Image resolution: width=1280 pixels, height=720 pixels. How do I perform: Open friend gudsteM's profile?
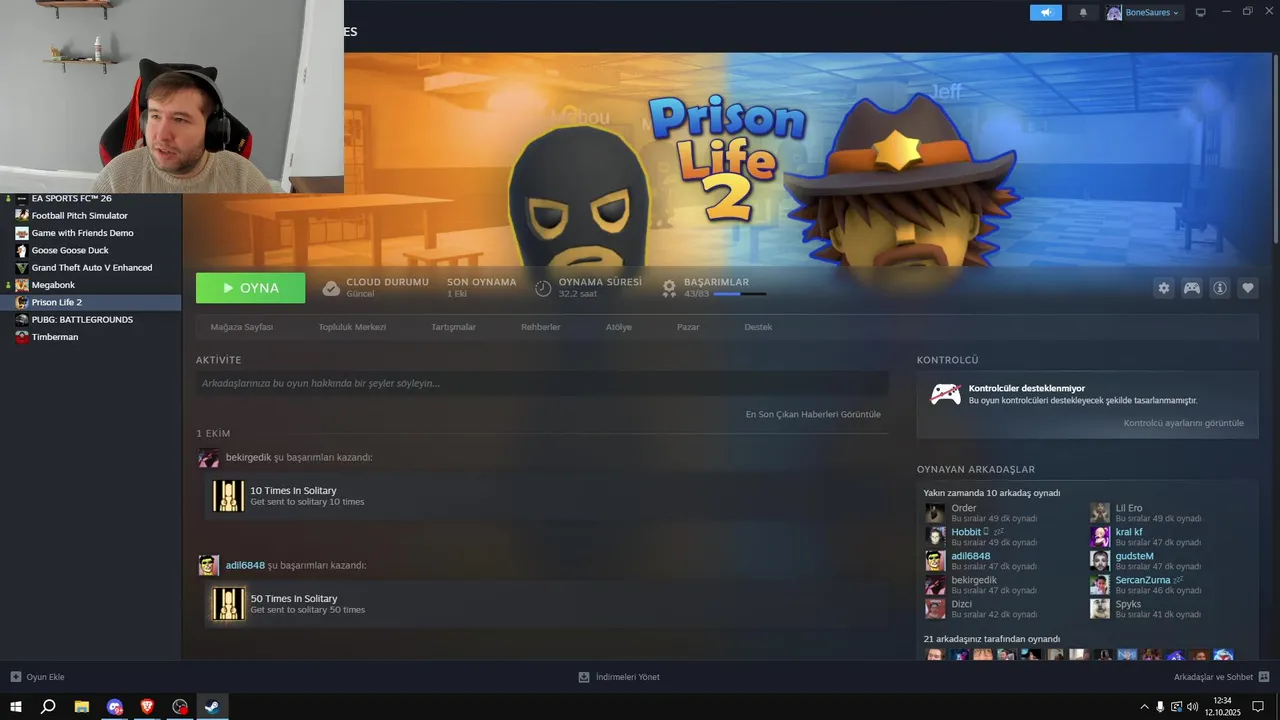coord(1135,556)
